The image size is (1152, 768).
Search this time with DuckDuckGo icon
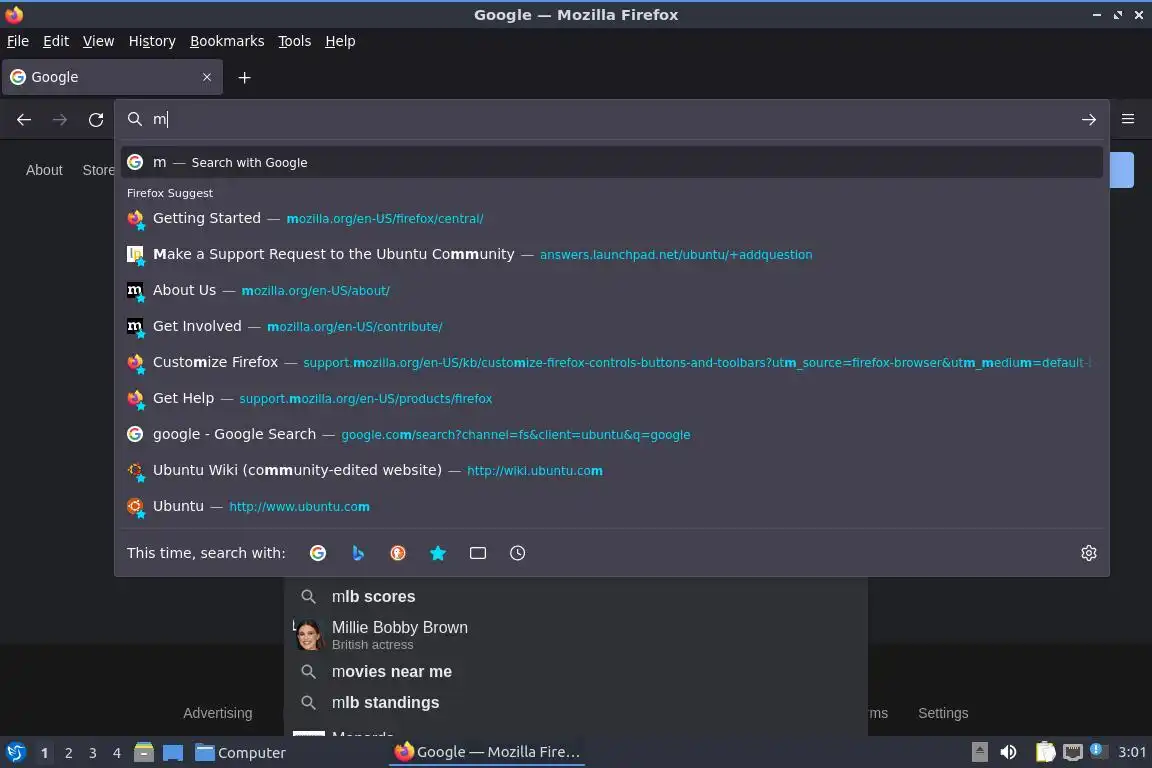coord(397,553)
